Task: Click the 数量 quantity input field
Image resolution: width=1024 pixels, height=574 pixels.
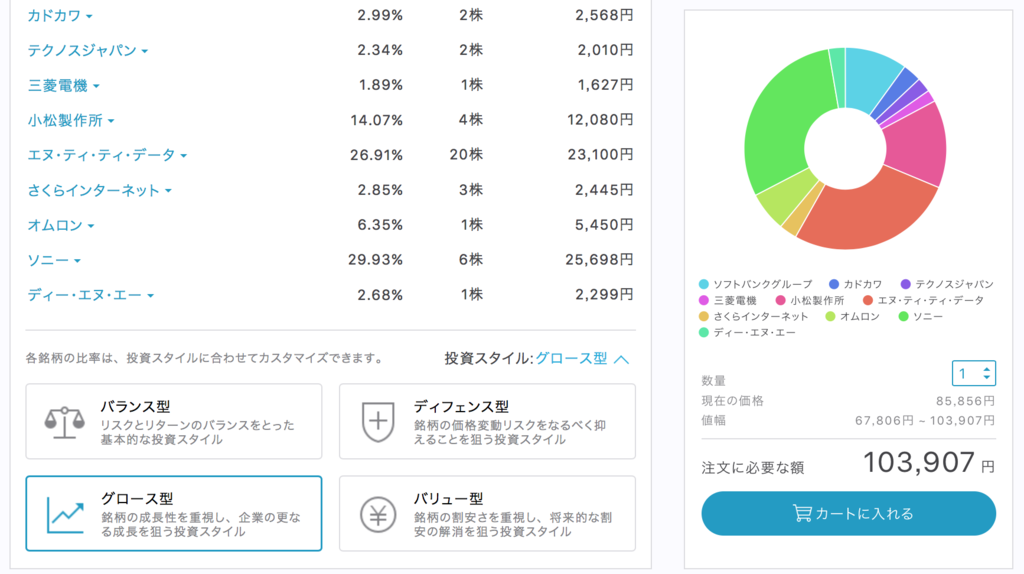Action: point(973,374)
